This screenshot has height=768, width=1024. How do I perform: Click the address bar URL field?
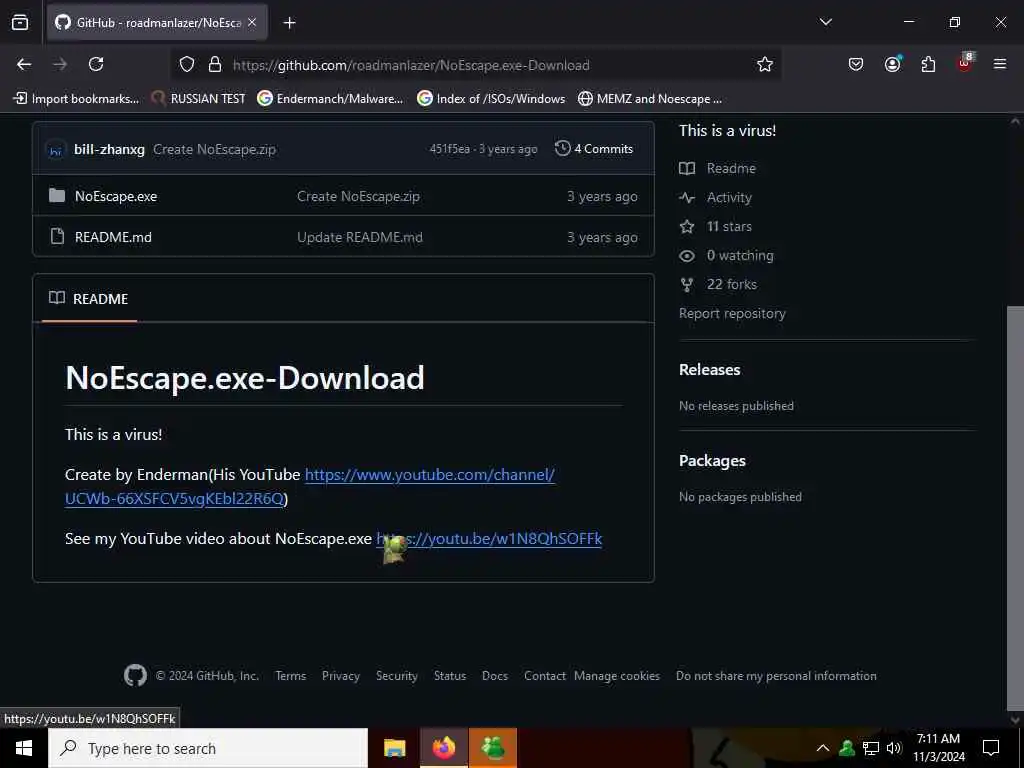(x=477, y=65)
